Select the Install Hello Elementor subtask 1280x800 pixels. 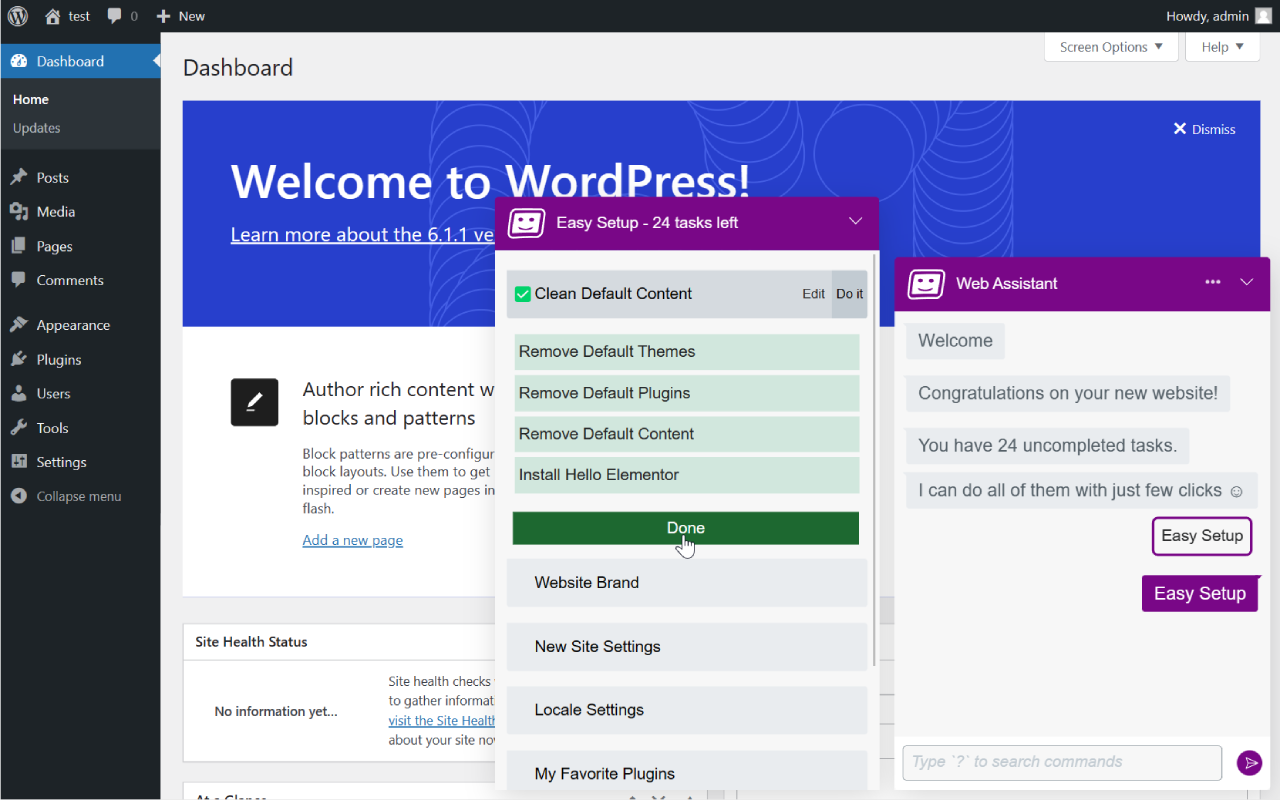[687, 475]
